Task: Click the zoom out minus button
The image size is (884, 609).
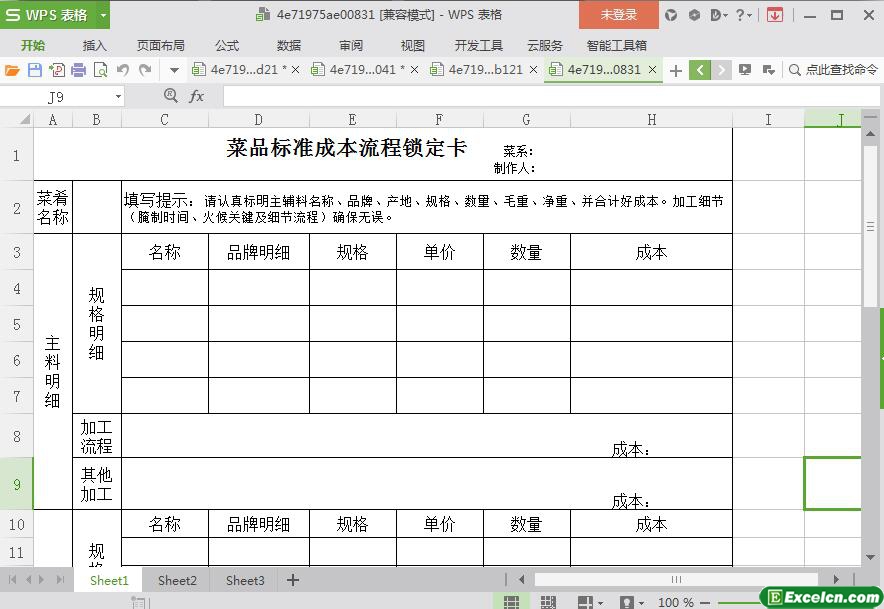Action: click(705, 603)
